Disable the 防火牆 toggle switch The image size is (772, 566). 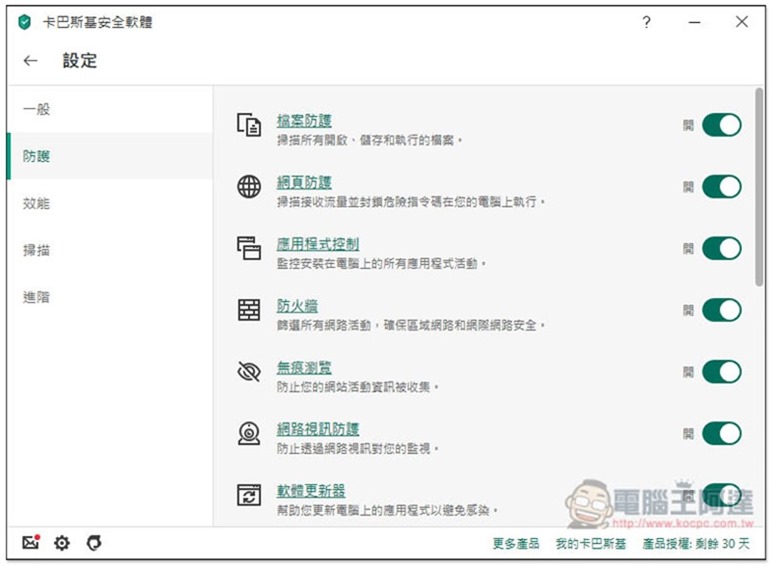click(721, 310)
